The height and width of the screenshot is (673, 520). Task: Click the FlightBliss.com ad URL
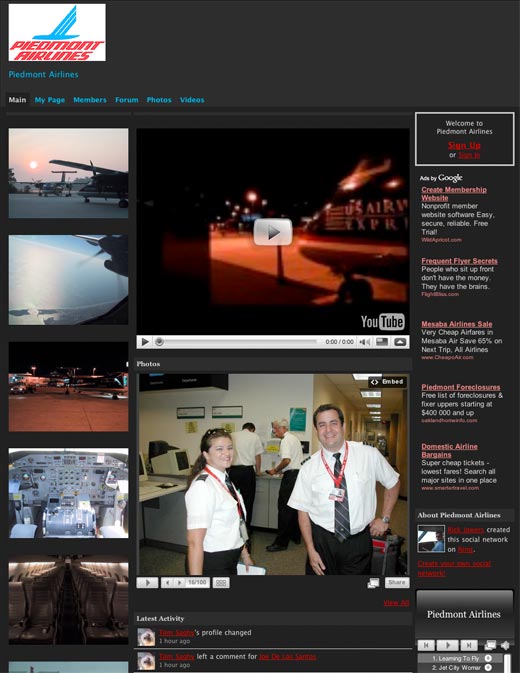tap(440, 294)
